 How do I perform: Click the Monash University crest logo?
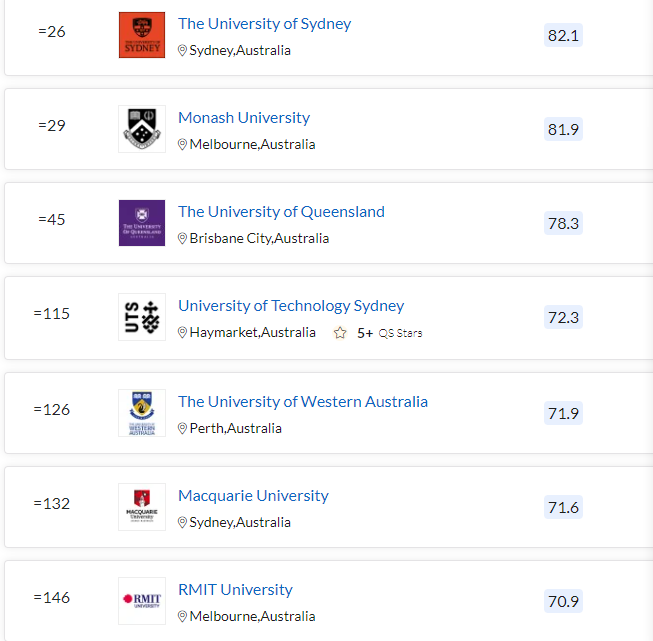point(142,129)
